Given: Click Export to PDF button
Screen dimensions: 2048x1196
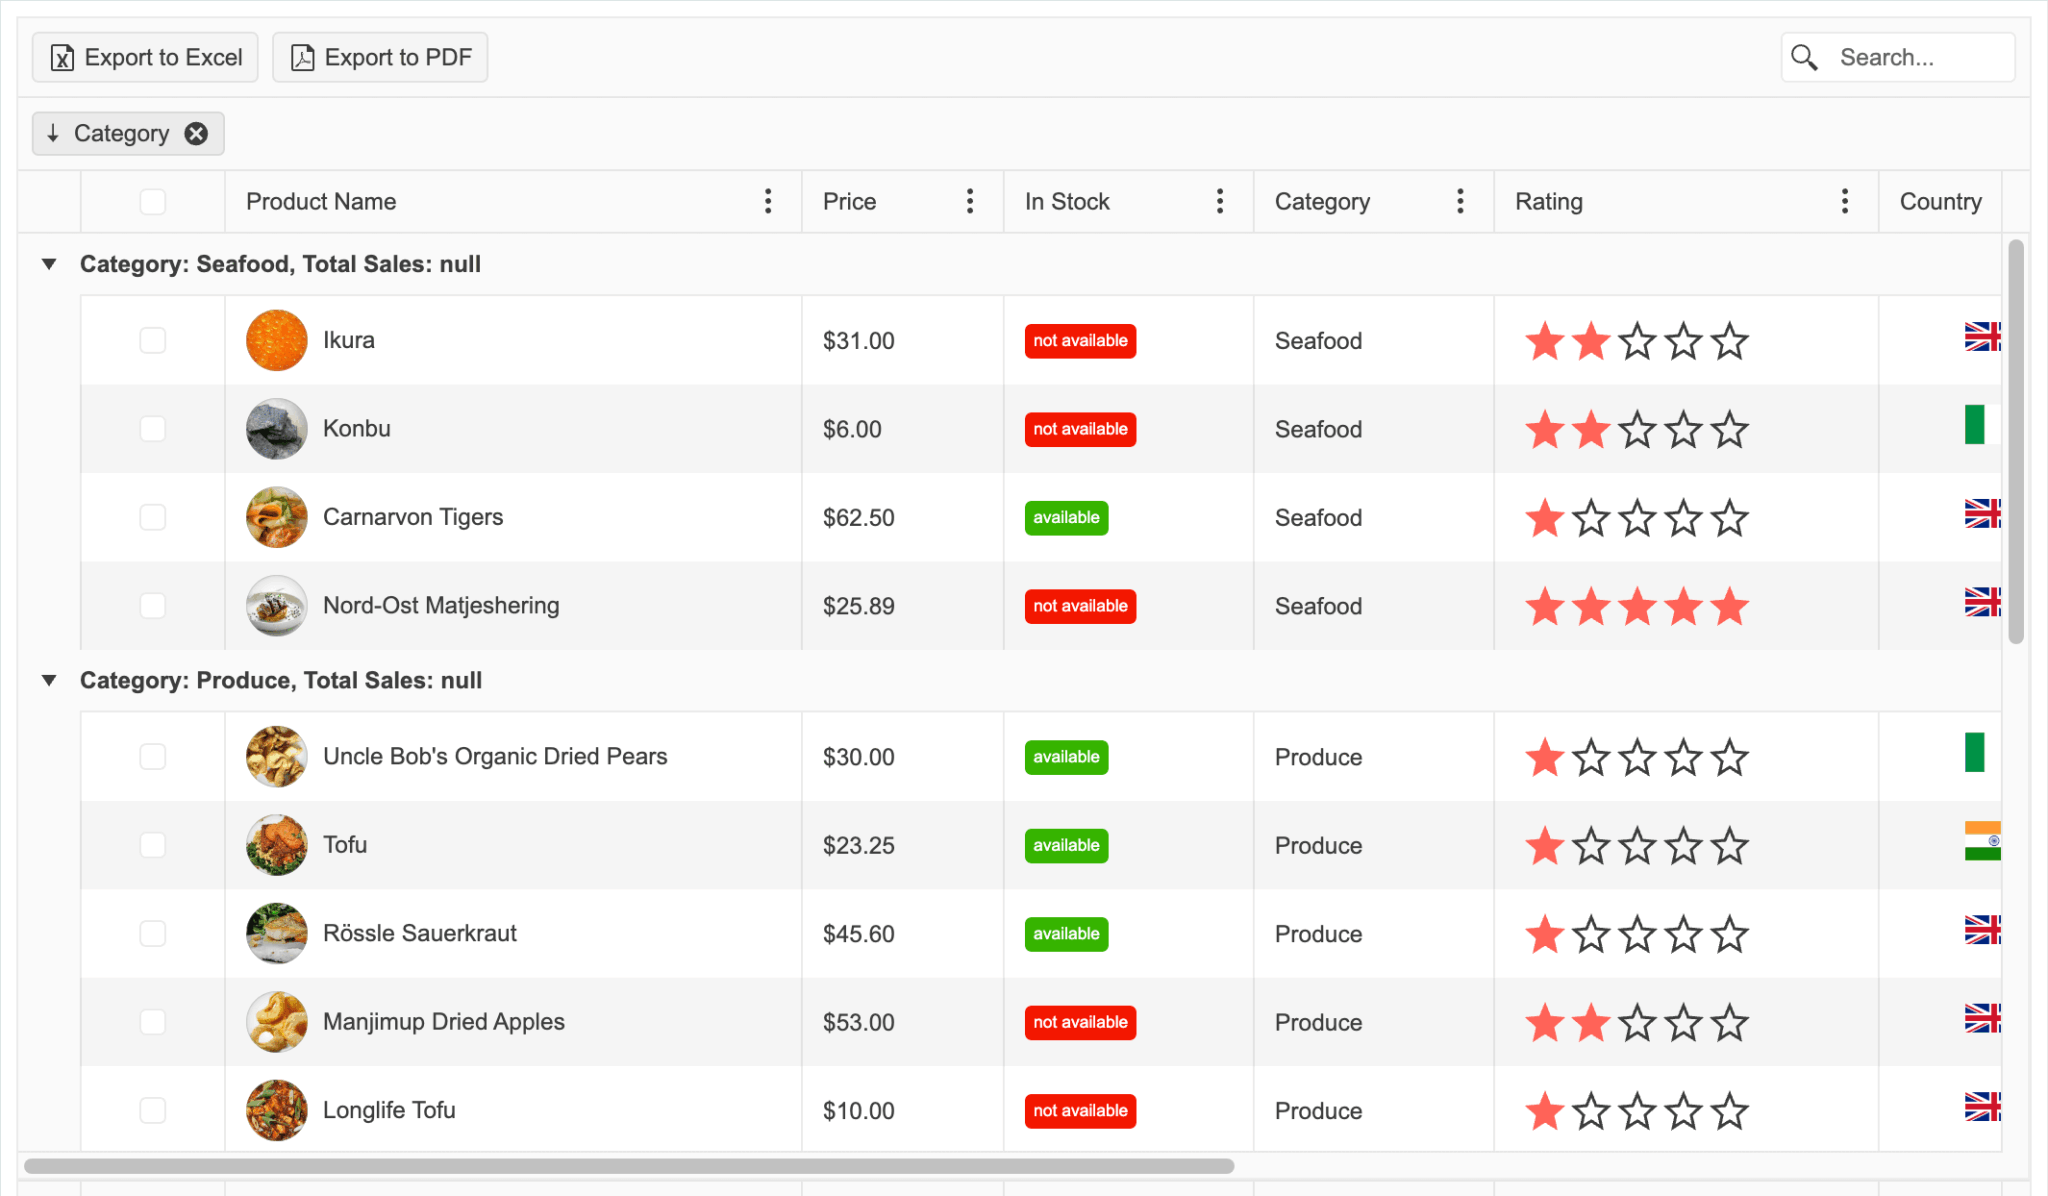Looking at the screenshot, I should 380,57.
